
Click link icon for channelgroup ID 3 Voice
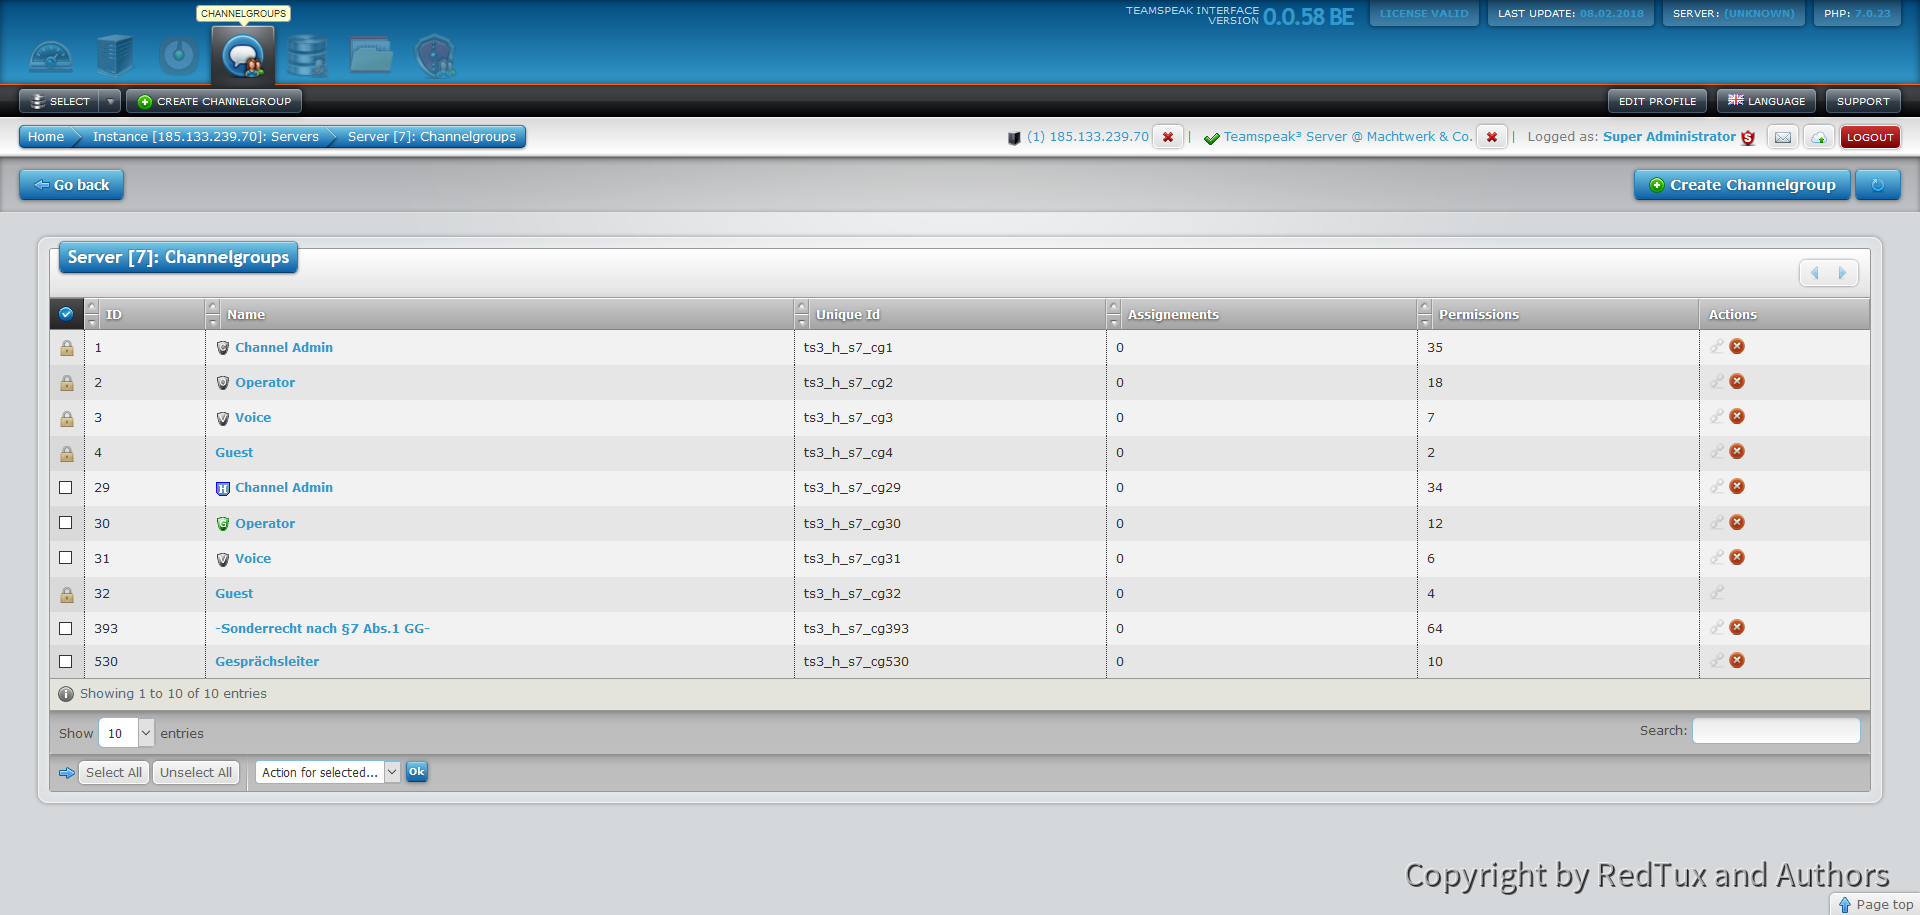[x=1717, y=416]
